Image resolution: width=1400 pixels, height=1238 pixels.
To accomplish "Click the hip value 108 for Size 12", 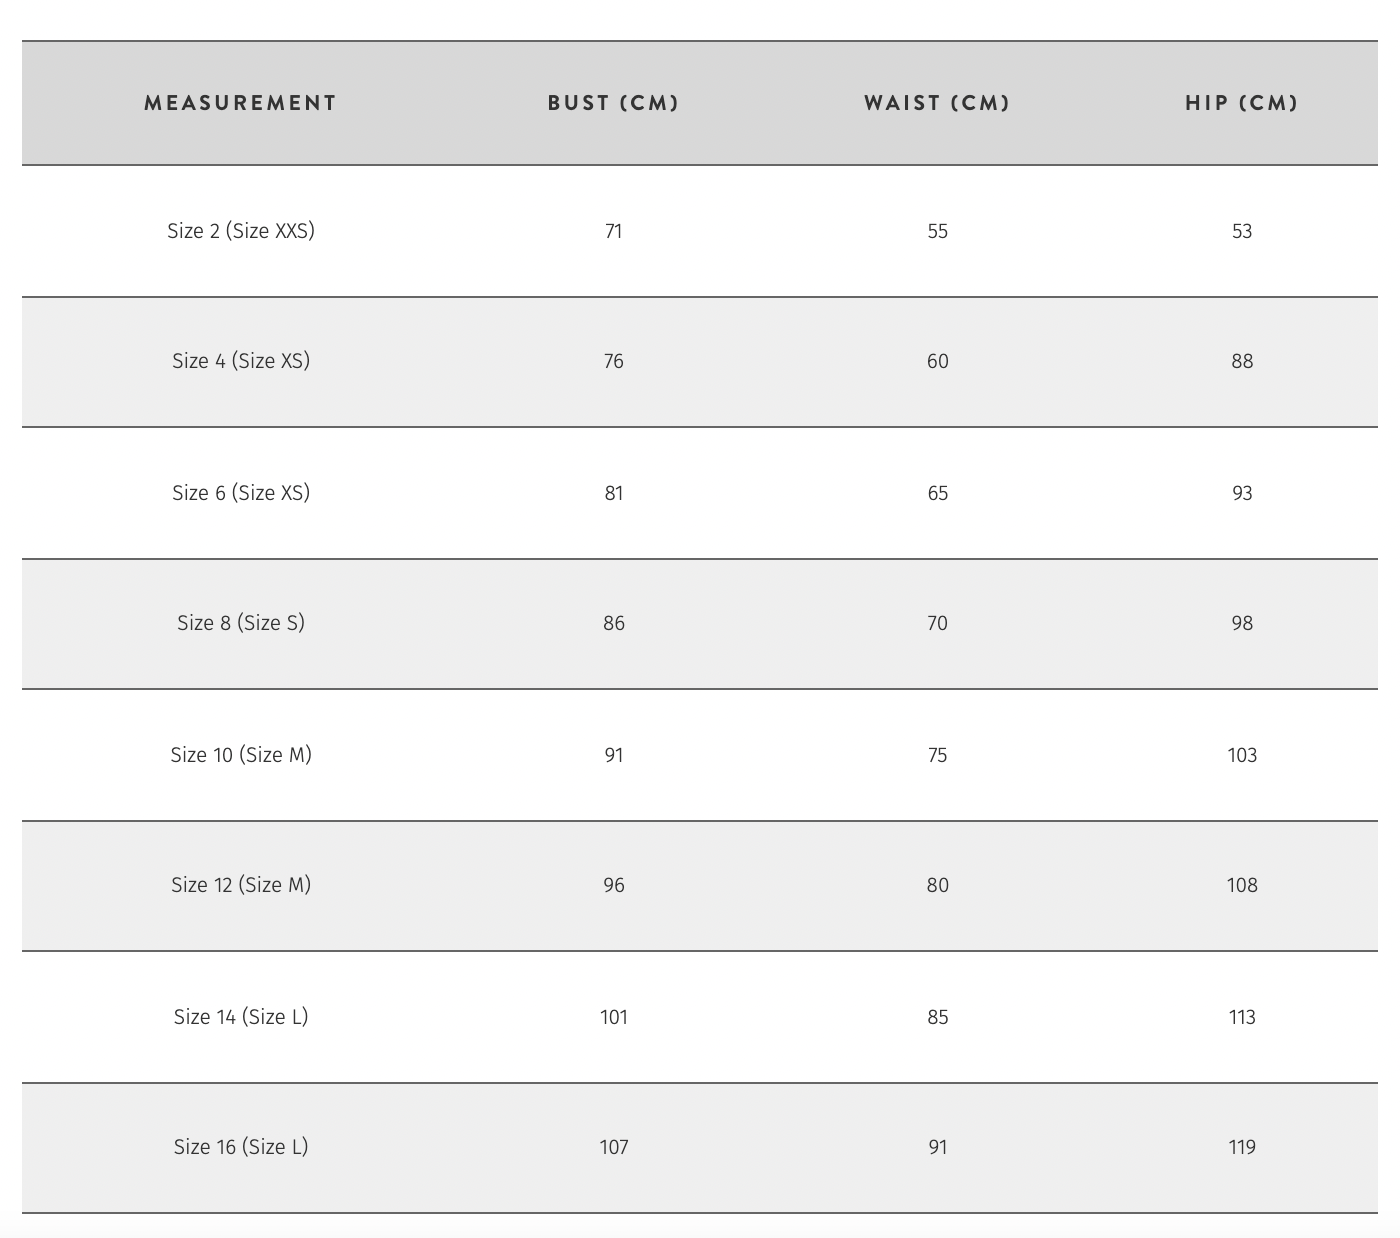I will [x=1241, y=886].
